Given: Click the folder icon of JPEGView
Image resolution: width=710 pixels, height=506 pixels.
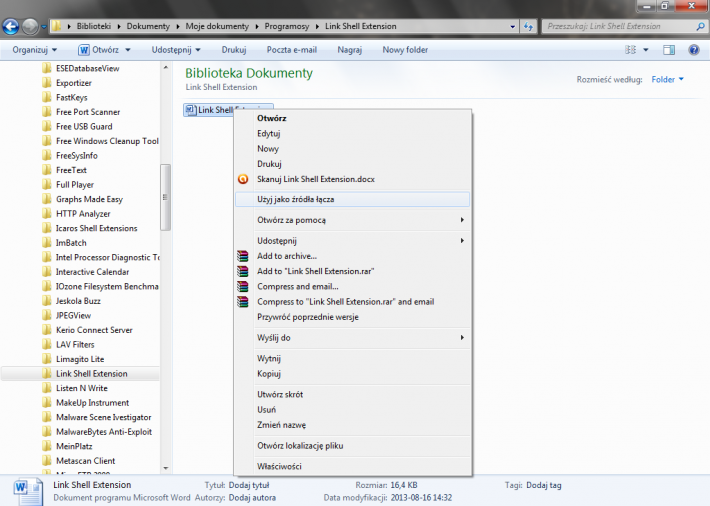Looking at the screenshot, I should [x=46, y=315].
